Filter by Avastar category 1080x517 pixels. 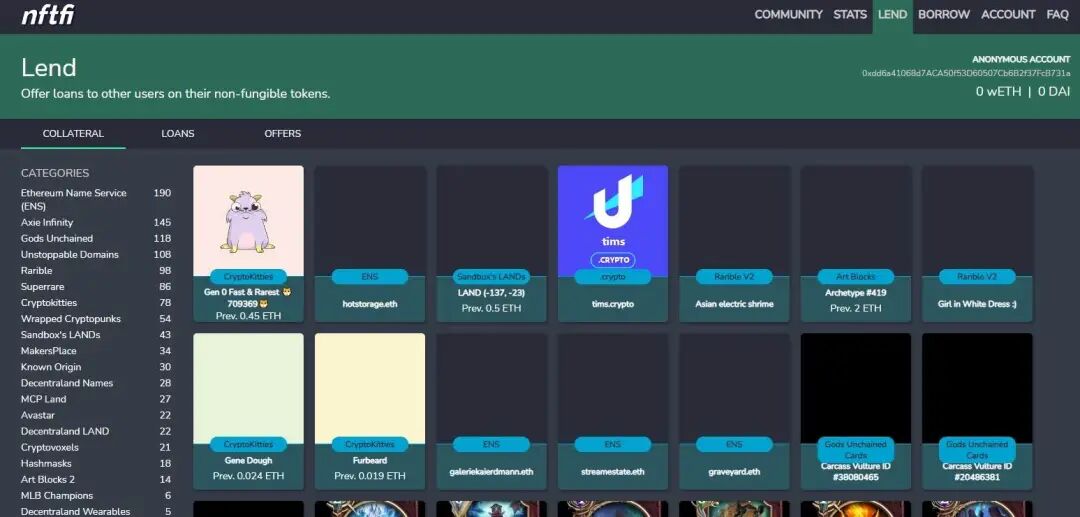coord(96,415)
